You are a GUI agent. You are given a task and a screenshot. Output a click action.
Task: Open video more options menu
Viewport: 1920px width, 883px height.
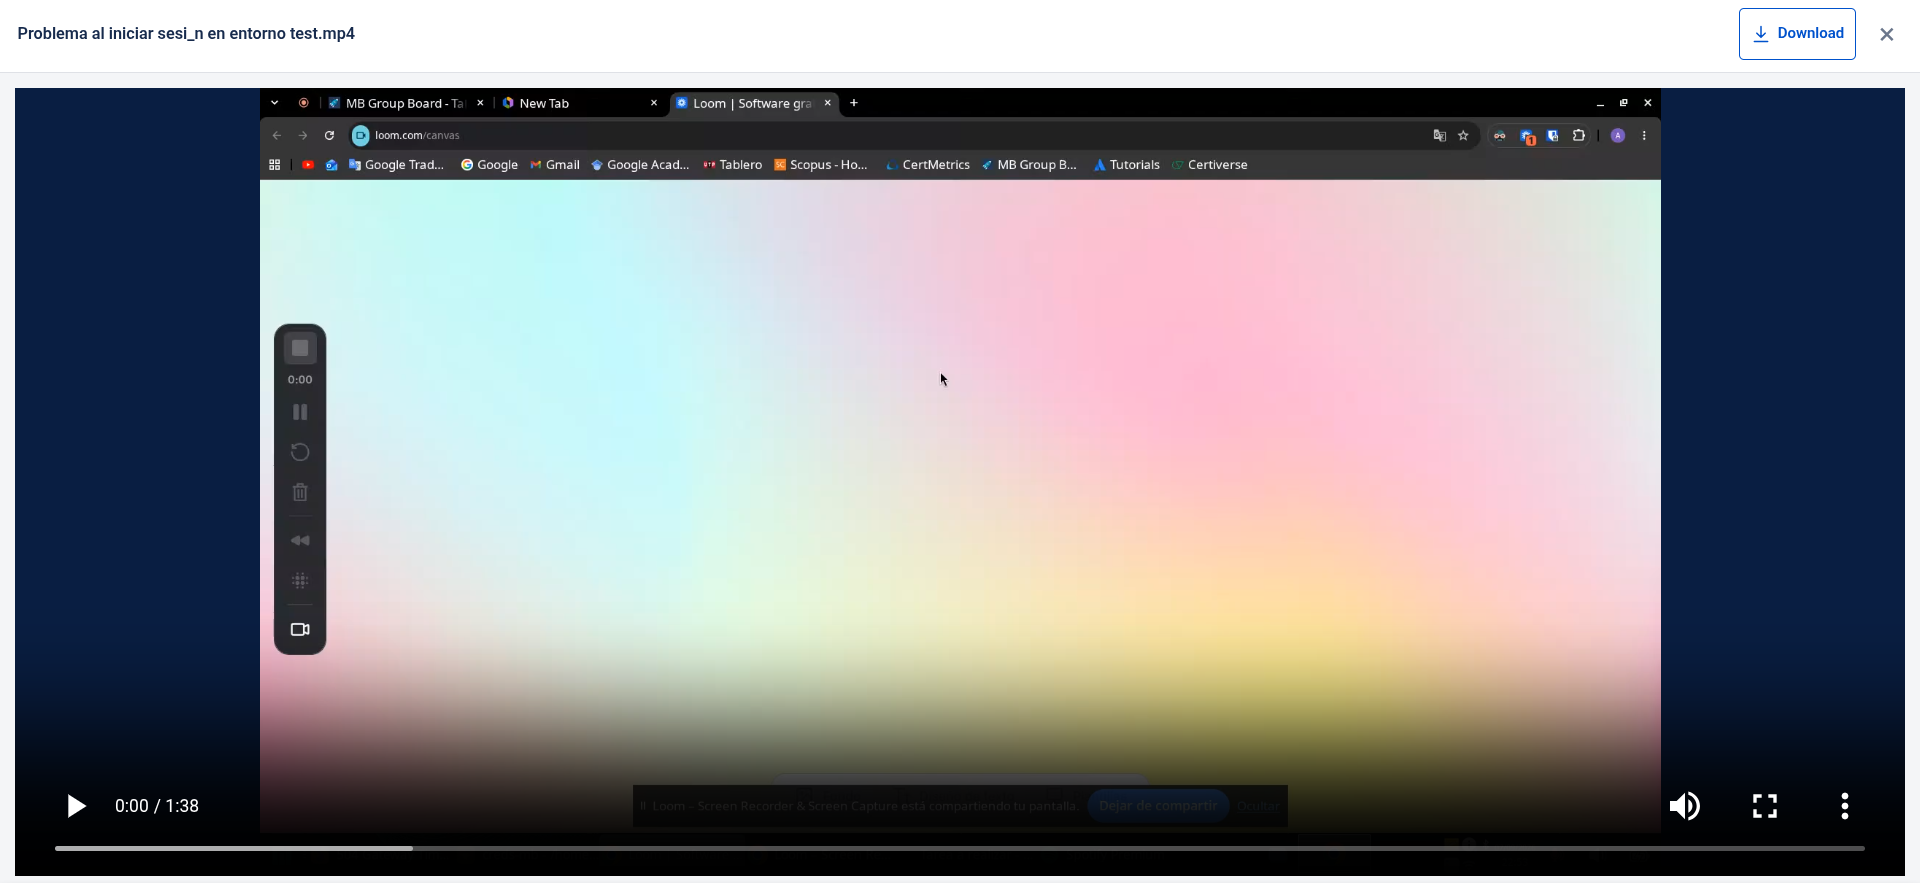[1845, 806]
